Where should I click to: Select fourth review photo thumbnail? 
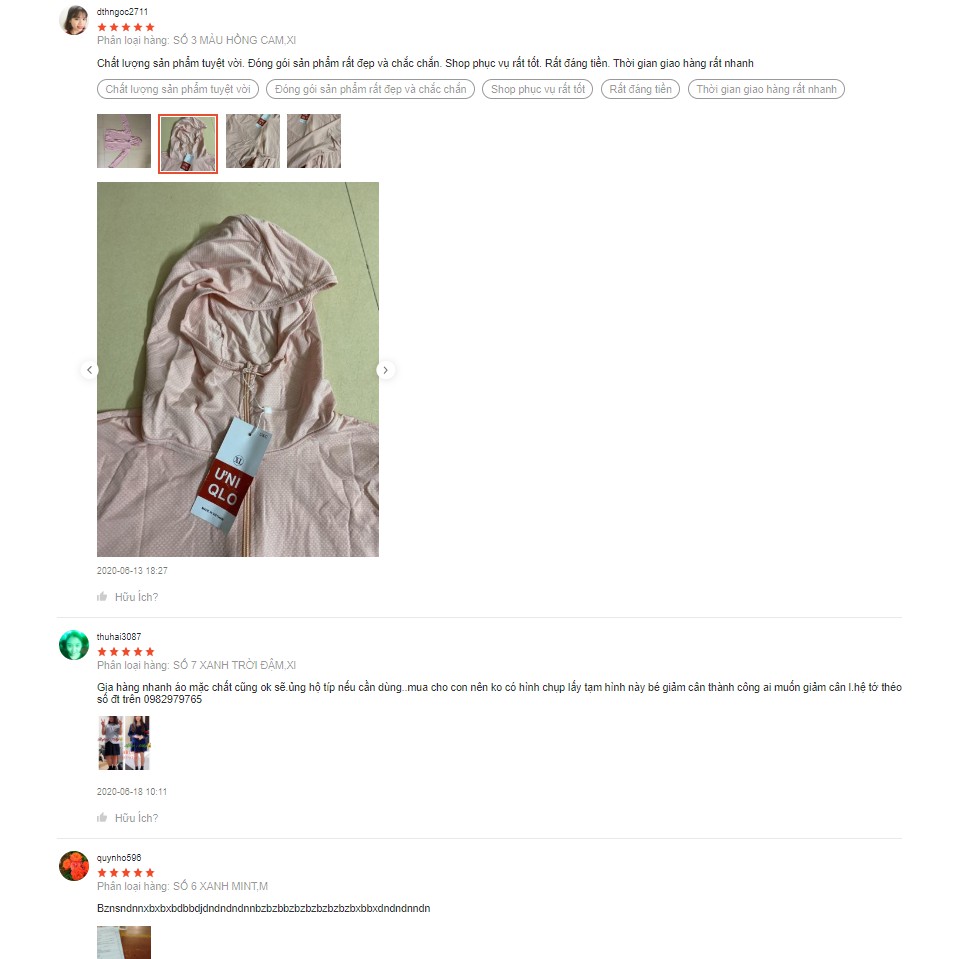tap(314, 141)
